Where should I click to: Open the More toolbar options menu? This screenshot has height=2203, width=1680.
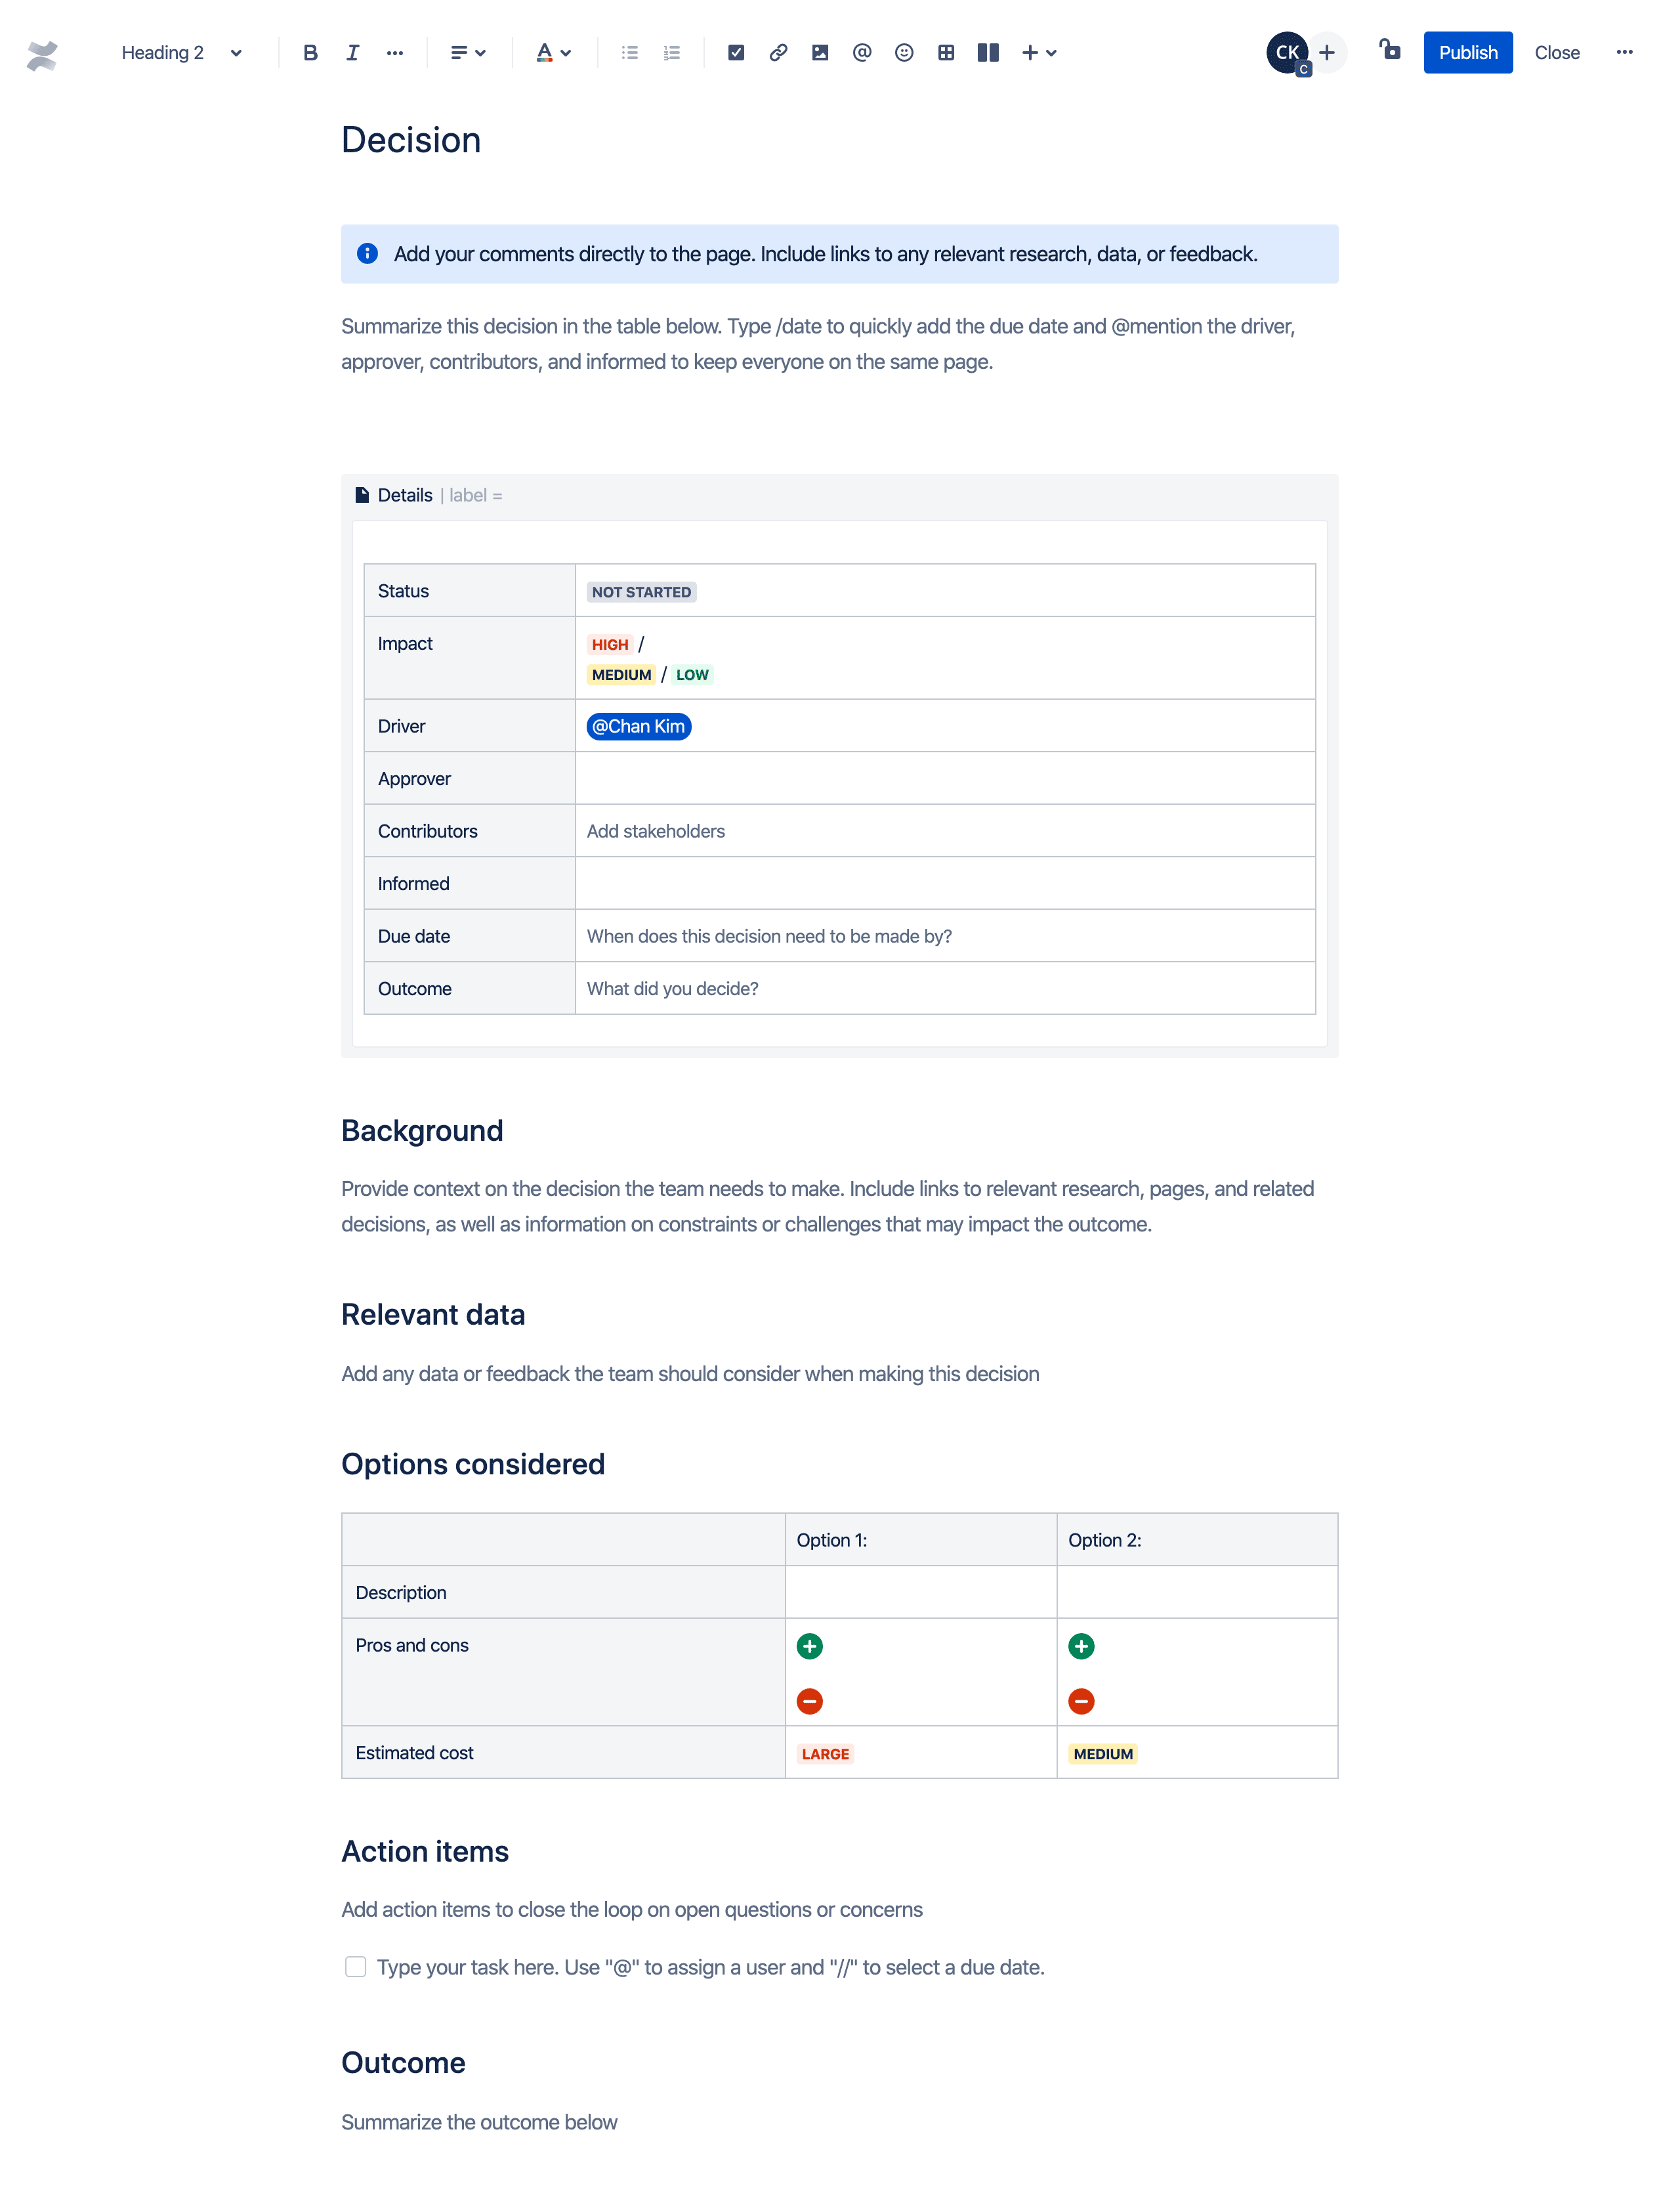pyautogui.click(x=1624, y=51)
